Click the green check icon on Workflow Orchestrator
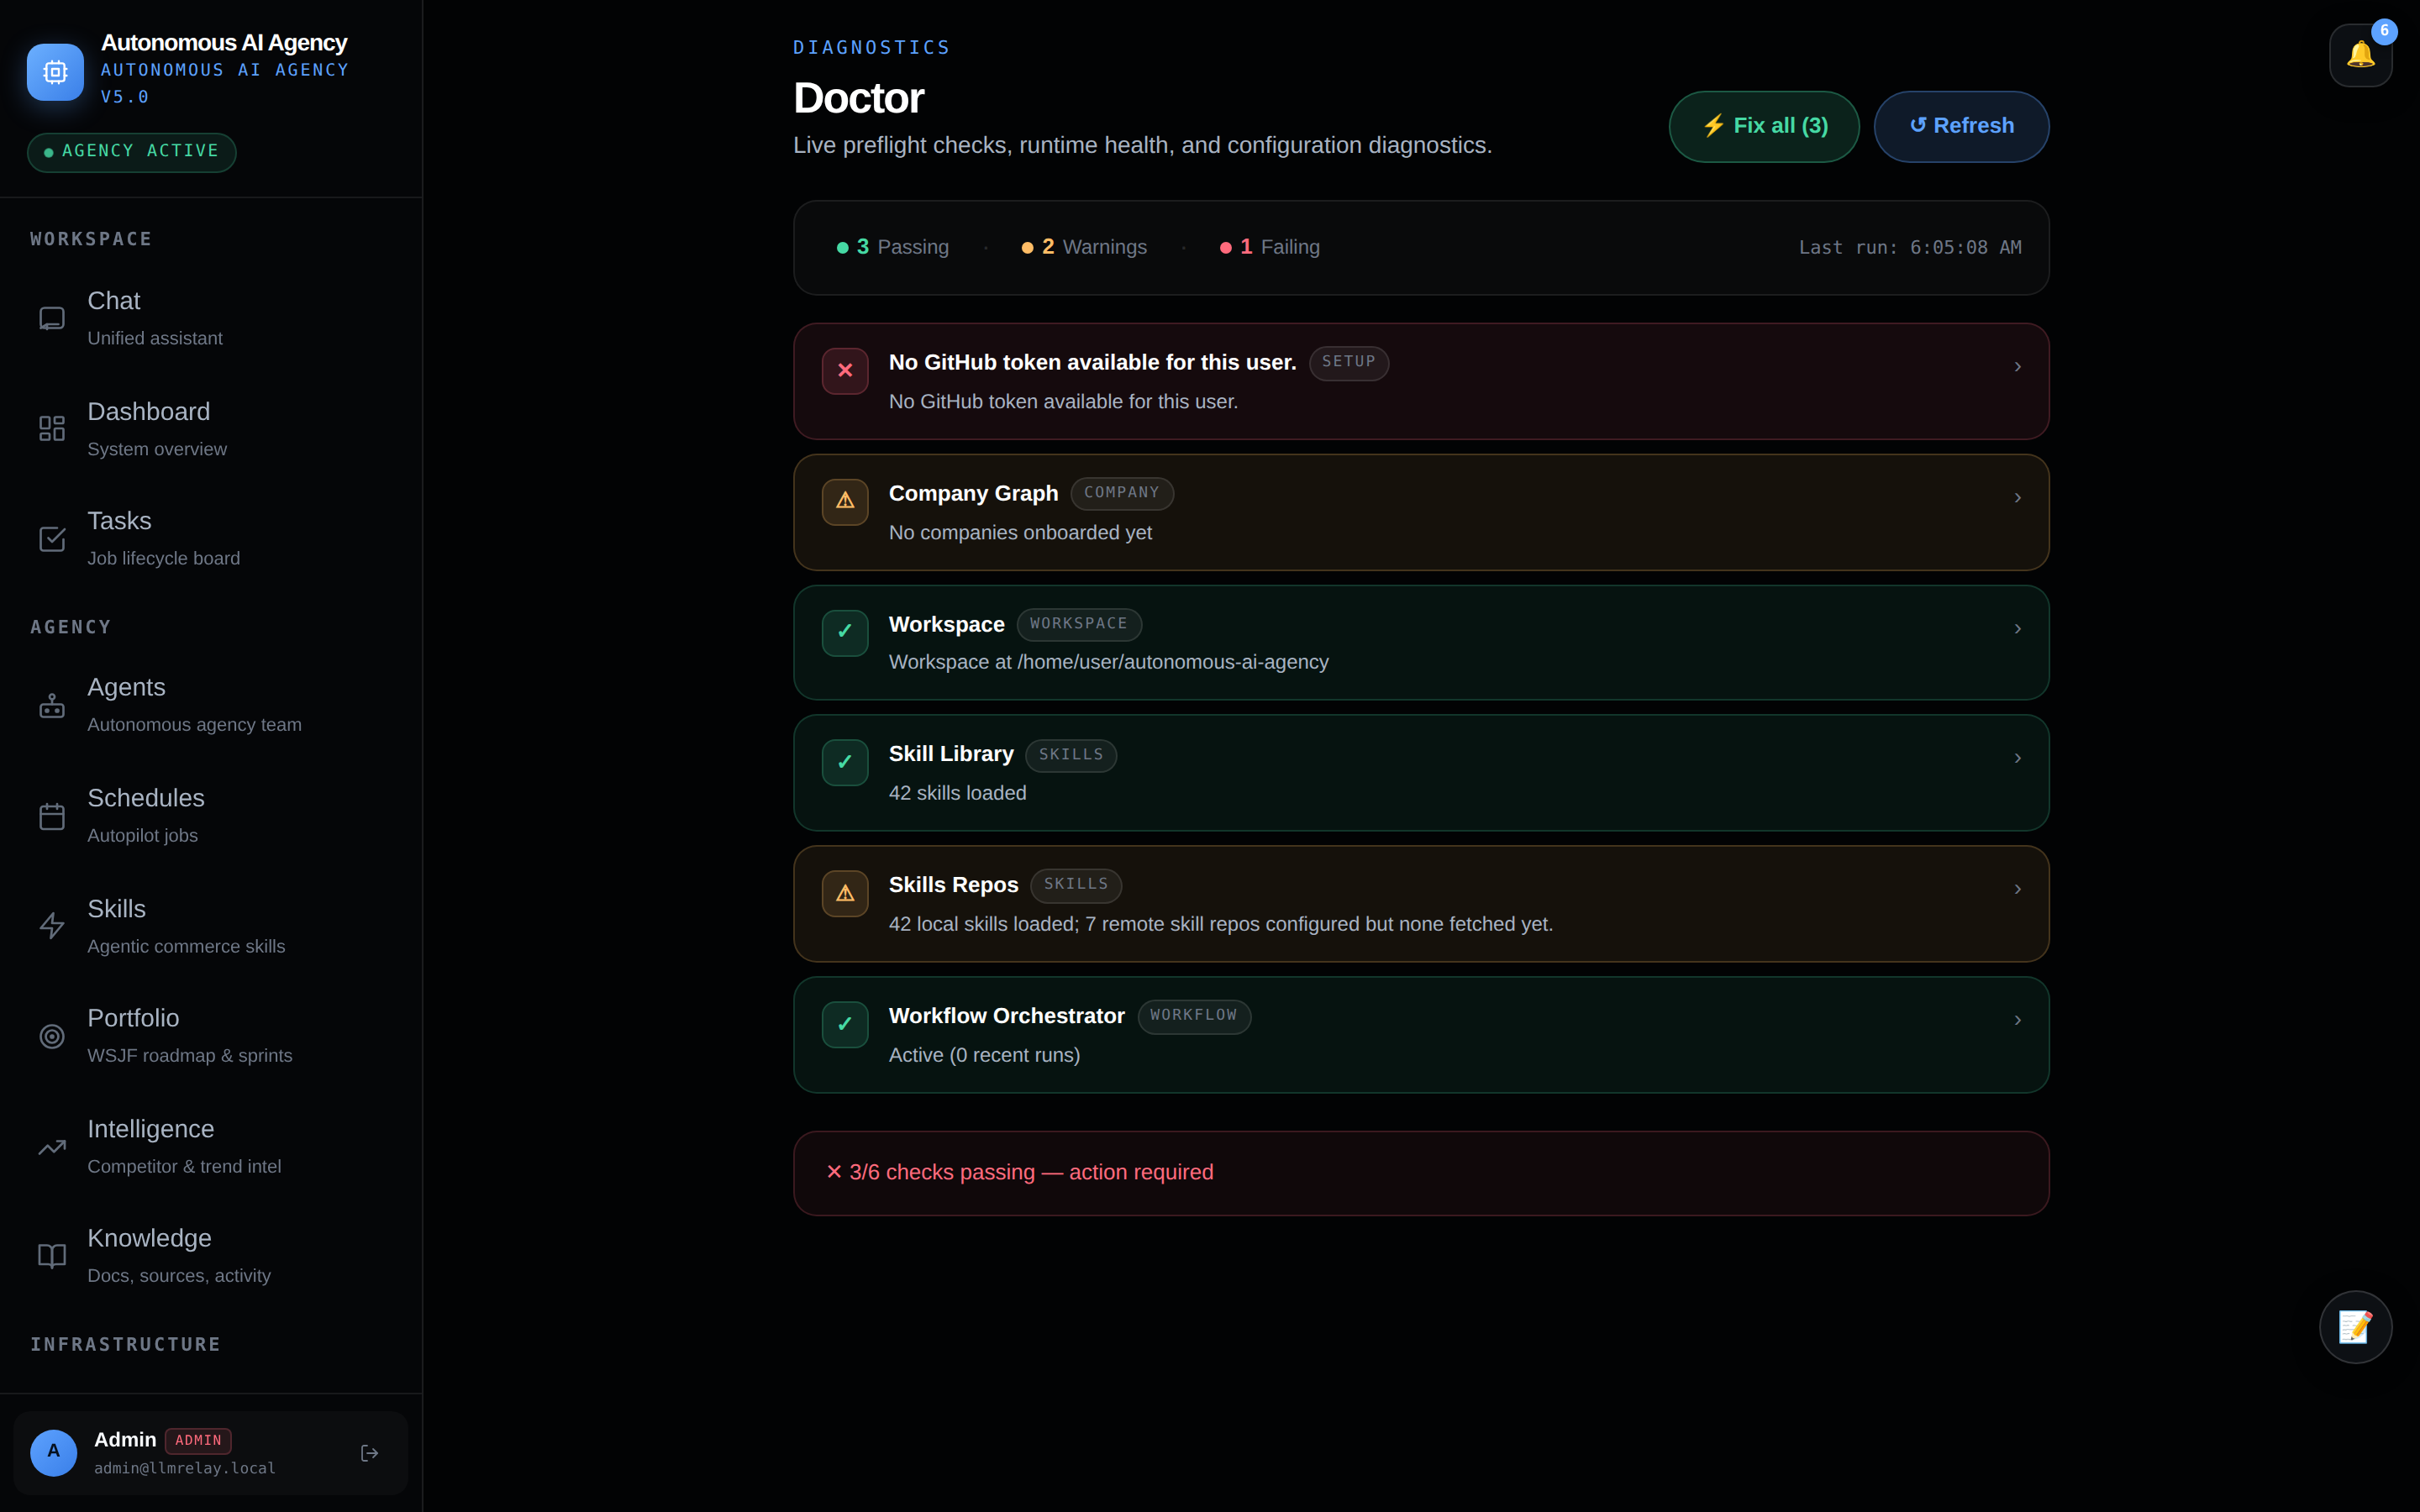The height and width of the screenshot is (1512, 2420). 845,1025
